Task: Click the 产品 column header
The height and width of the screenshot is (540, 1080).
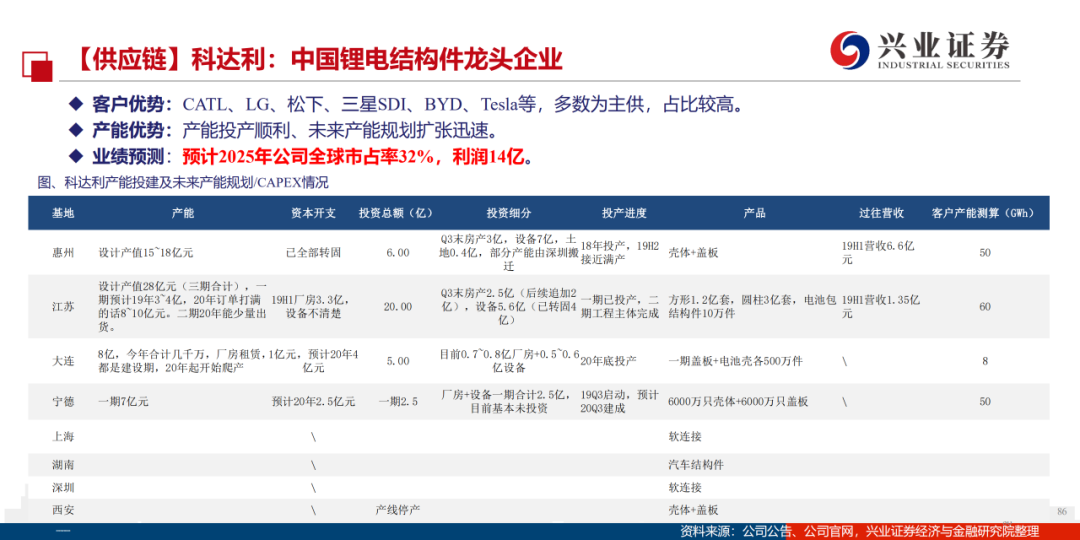Action: [755, 214]
